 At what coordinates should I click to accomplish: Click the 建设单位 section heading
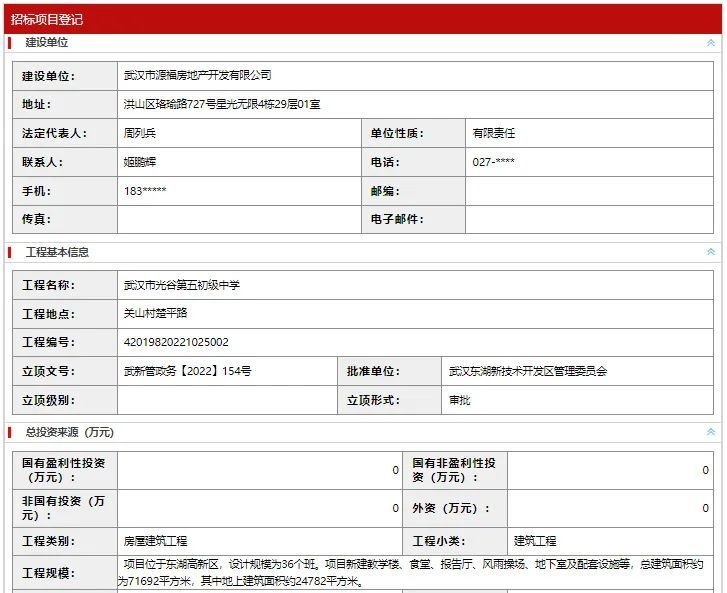(47, 43)
